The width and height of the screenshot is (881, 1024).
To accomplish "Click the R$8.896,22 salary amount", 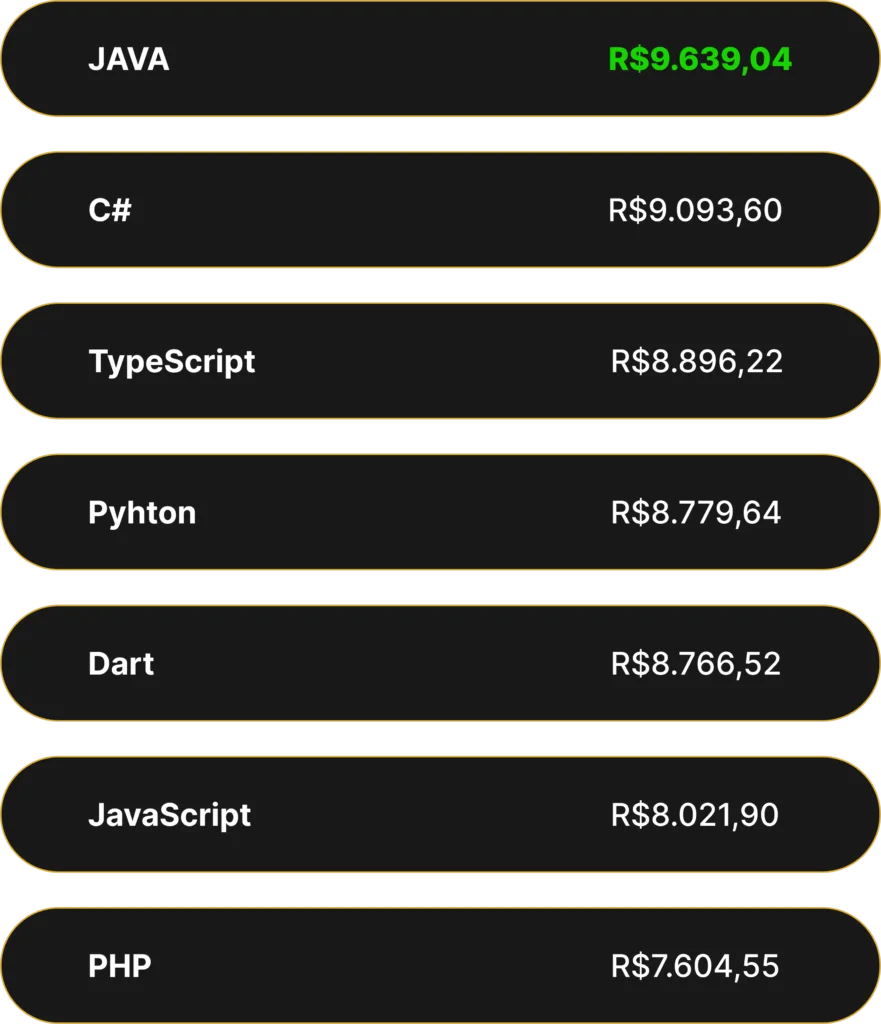I will coord(697,362).
